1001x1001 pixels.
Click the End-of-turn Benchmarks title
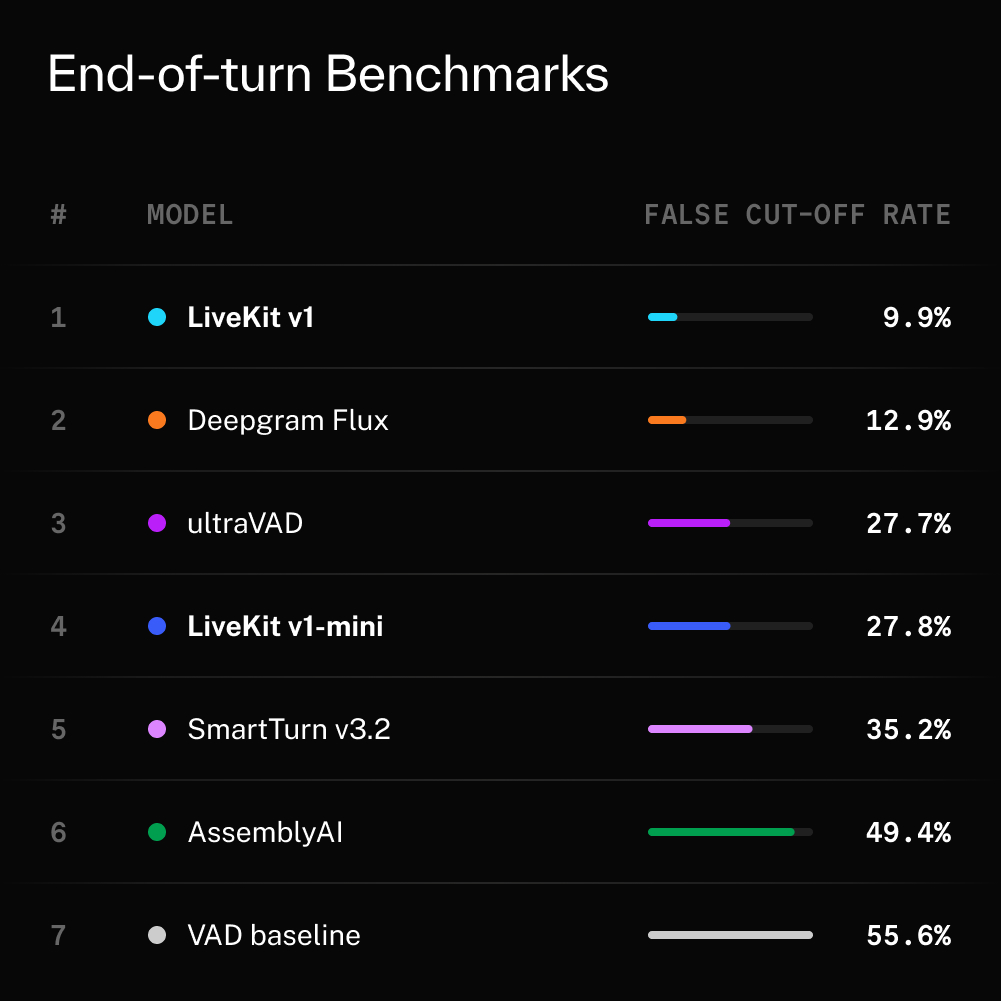pyautogui.click(x=328, y=73)
